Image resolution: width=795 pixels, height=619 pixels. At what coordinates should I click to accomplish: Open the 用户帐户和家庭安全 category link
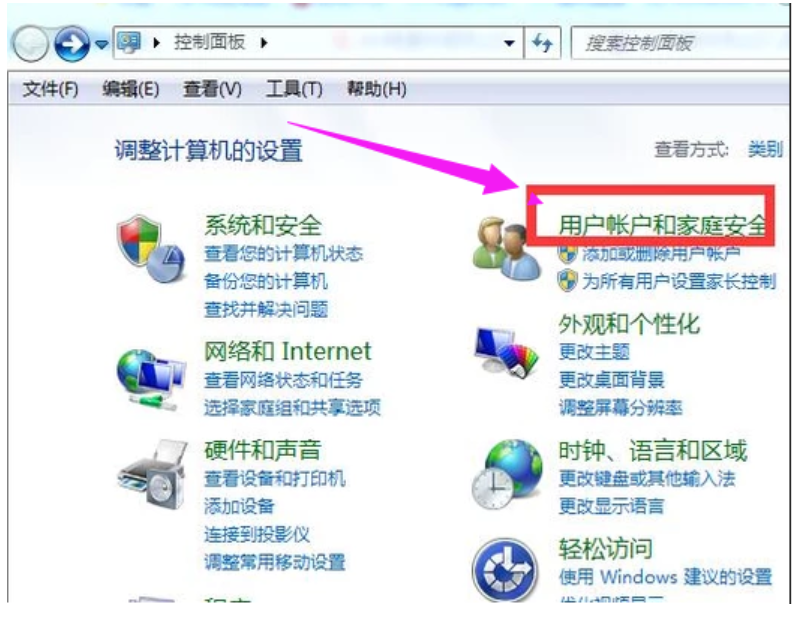(663, 225)
